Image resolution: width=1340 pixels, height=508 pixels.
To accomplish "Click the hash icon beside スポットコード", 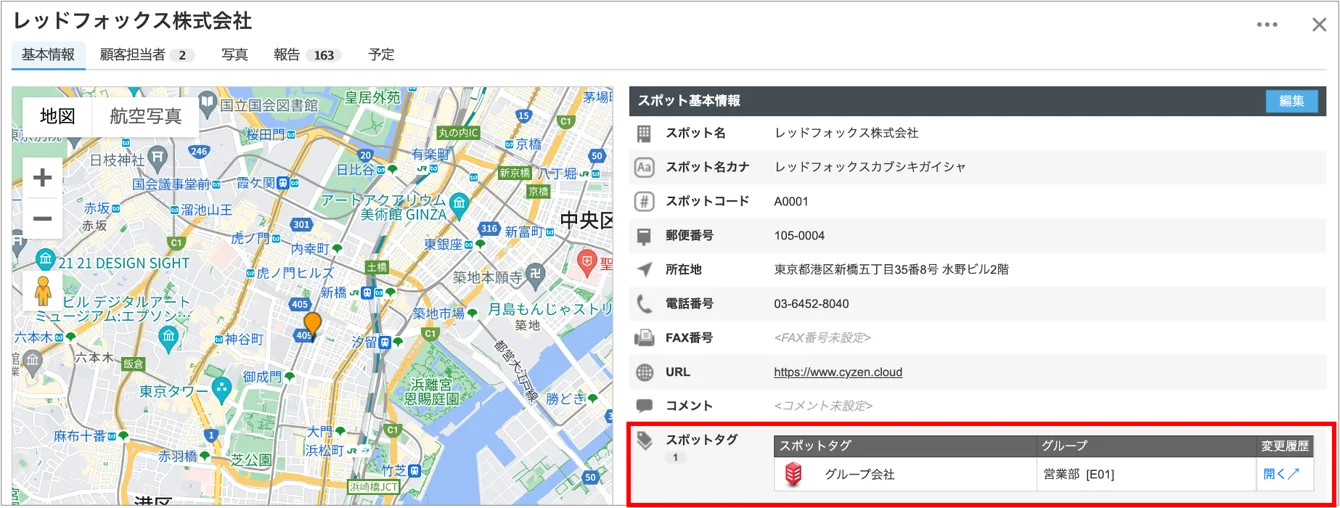I will coord(644,201).
